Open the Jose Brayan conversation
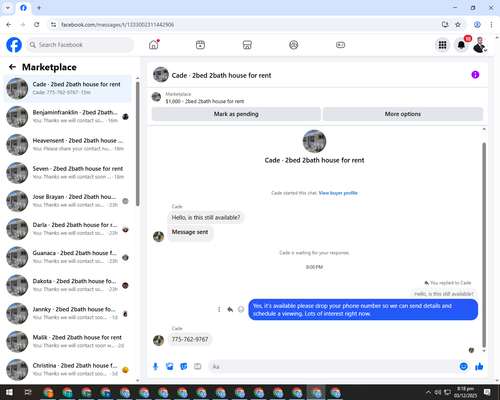The image size is (500, 400). [67, 201]
